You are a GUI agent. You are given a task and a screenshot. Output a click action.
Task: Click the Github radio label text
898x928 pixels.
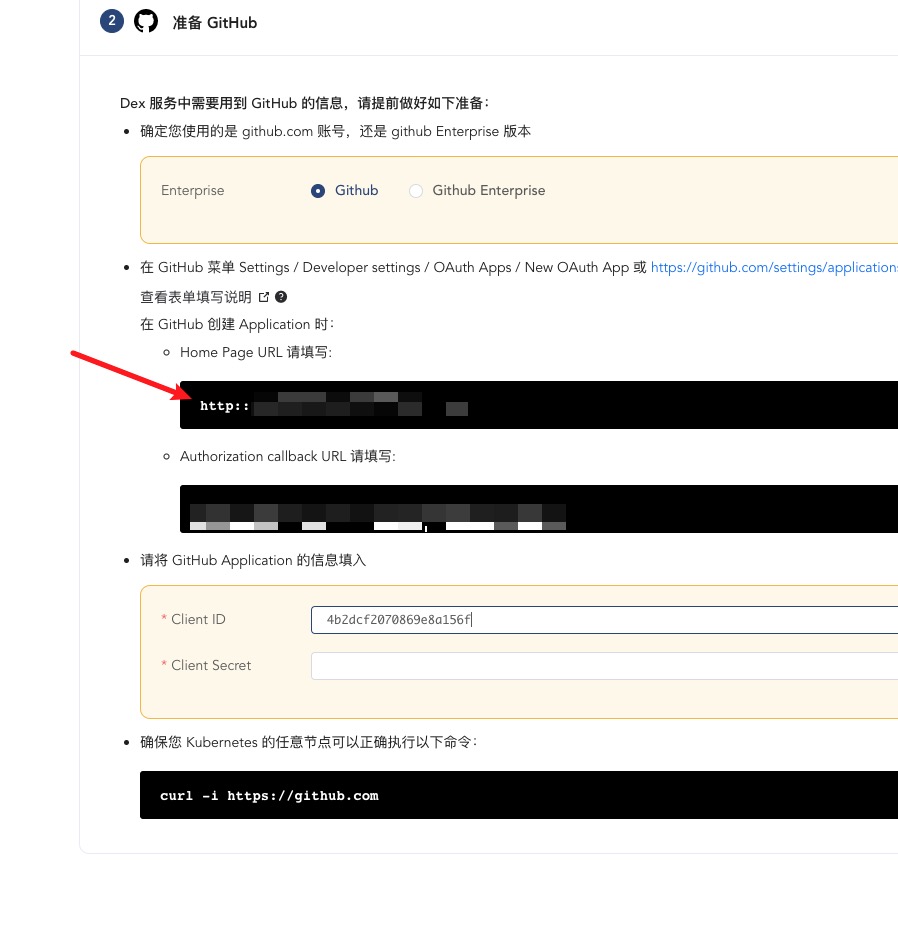click(356, 190)
